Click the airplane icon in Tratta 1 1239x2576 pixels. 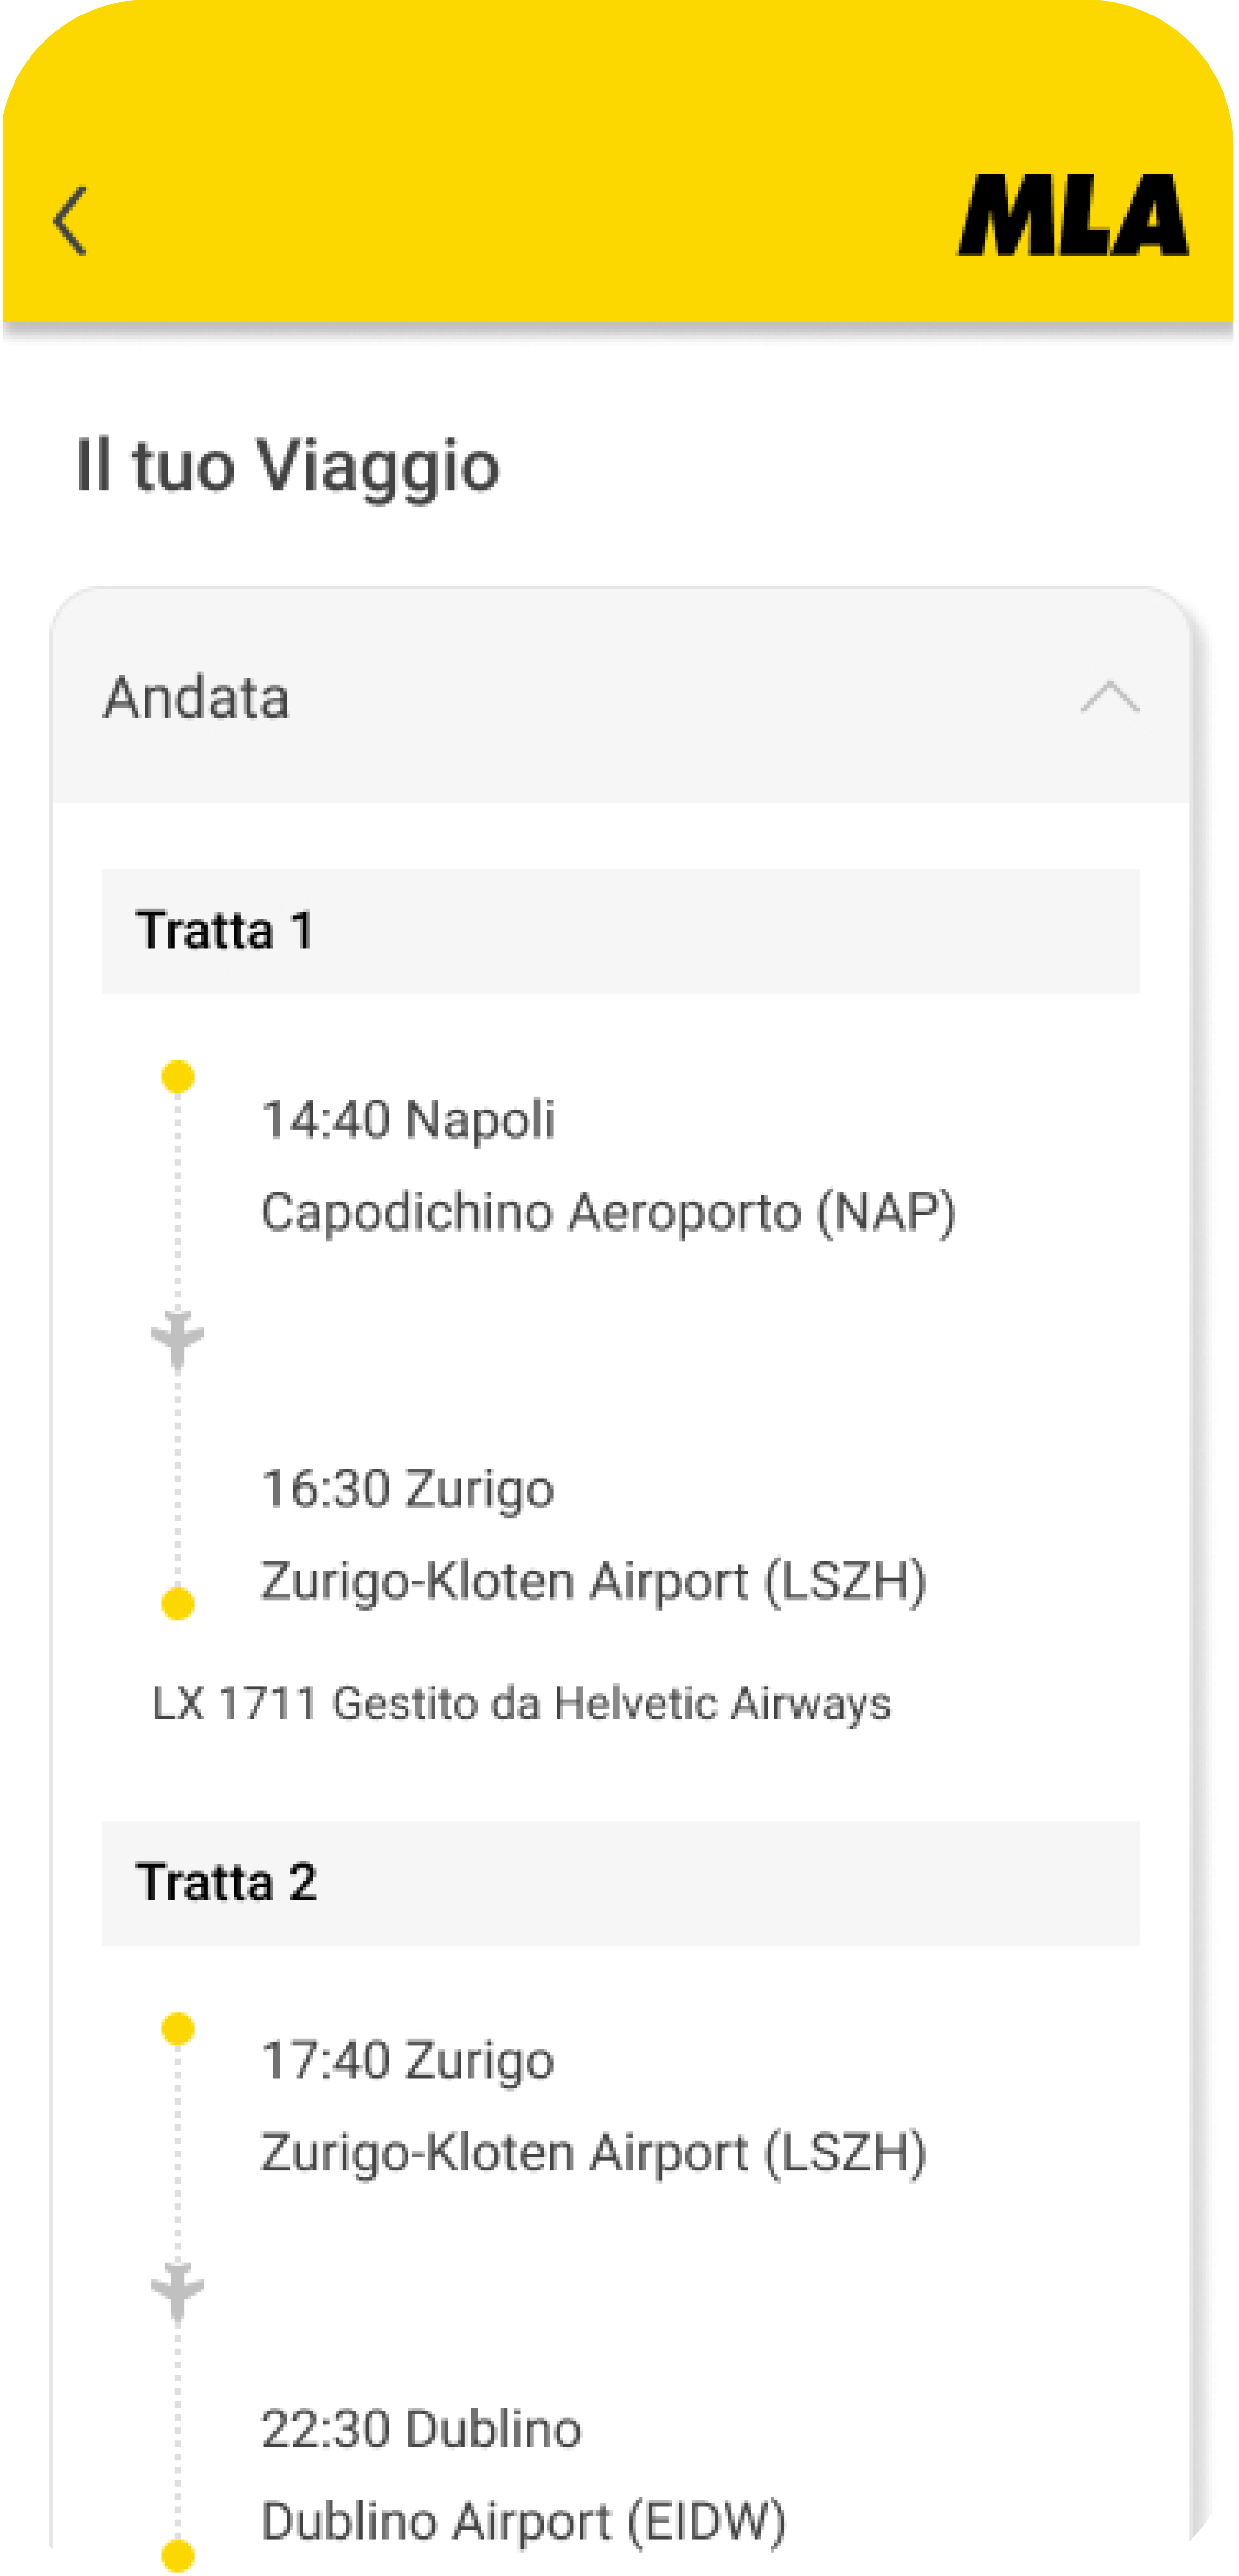[178, 1338]
